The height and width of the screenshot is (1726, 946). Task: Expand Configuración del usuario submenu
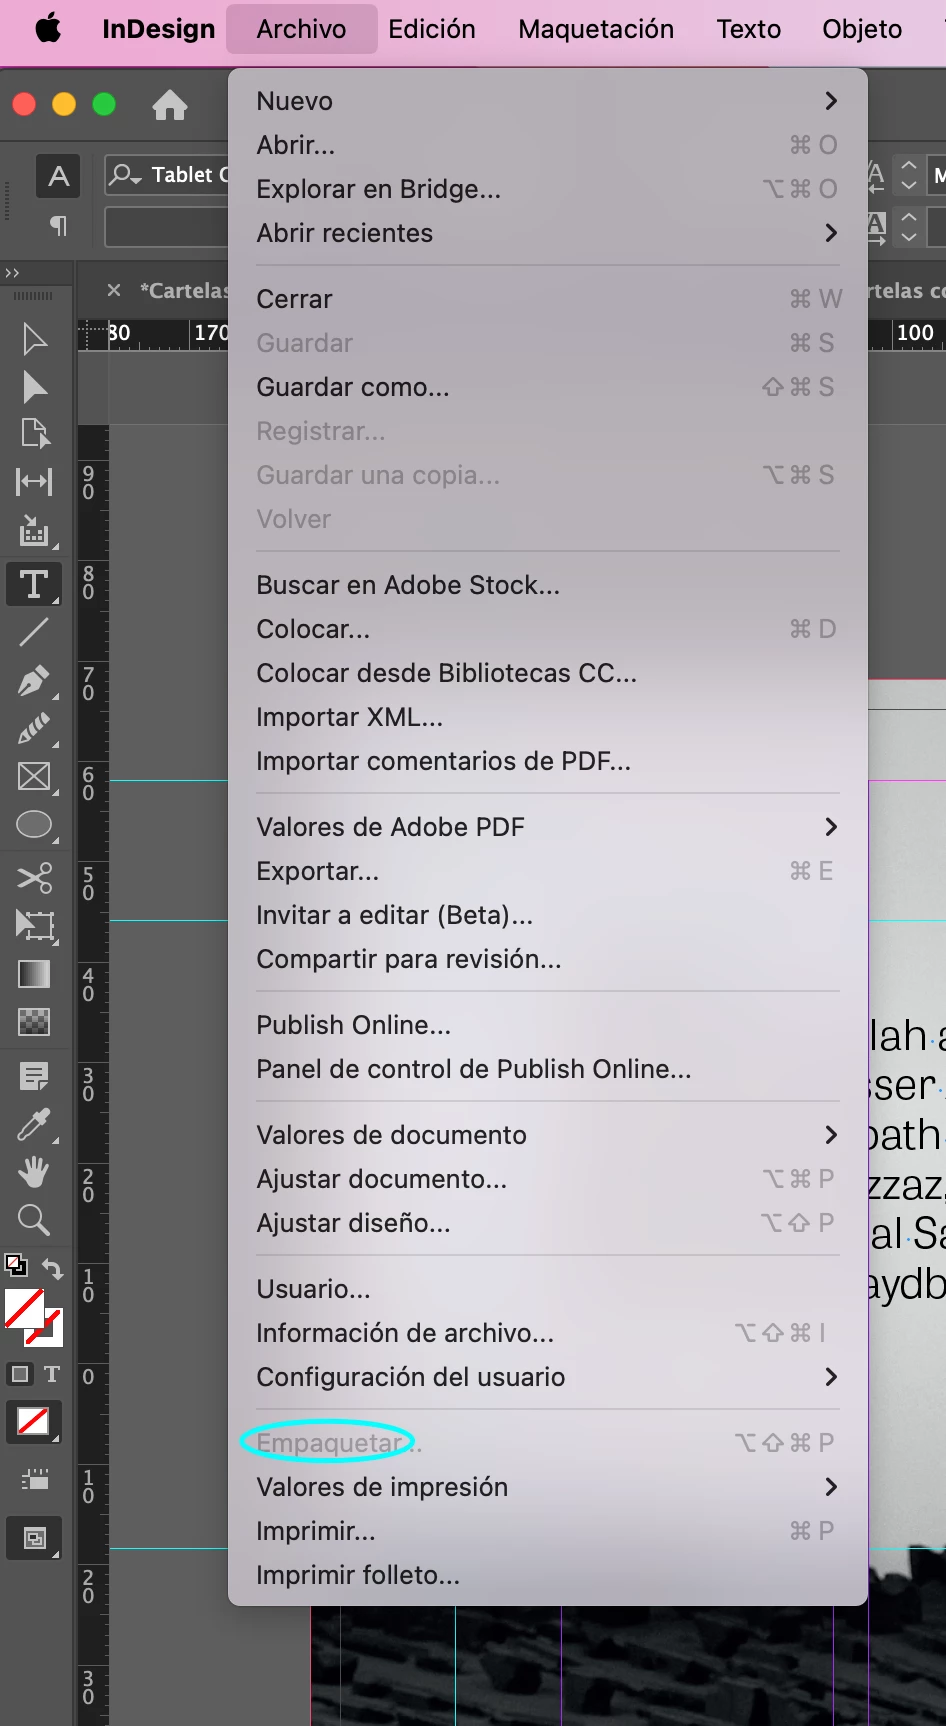[830, 1377]
